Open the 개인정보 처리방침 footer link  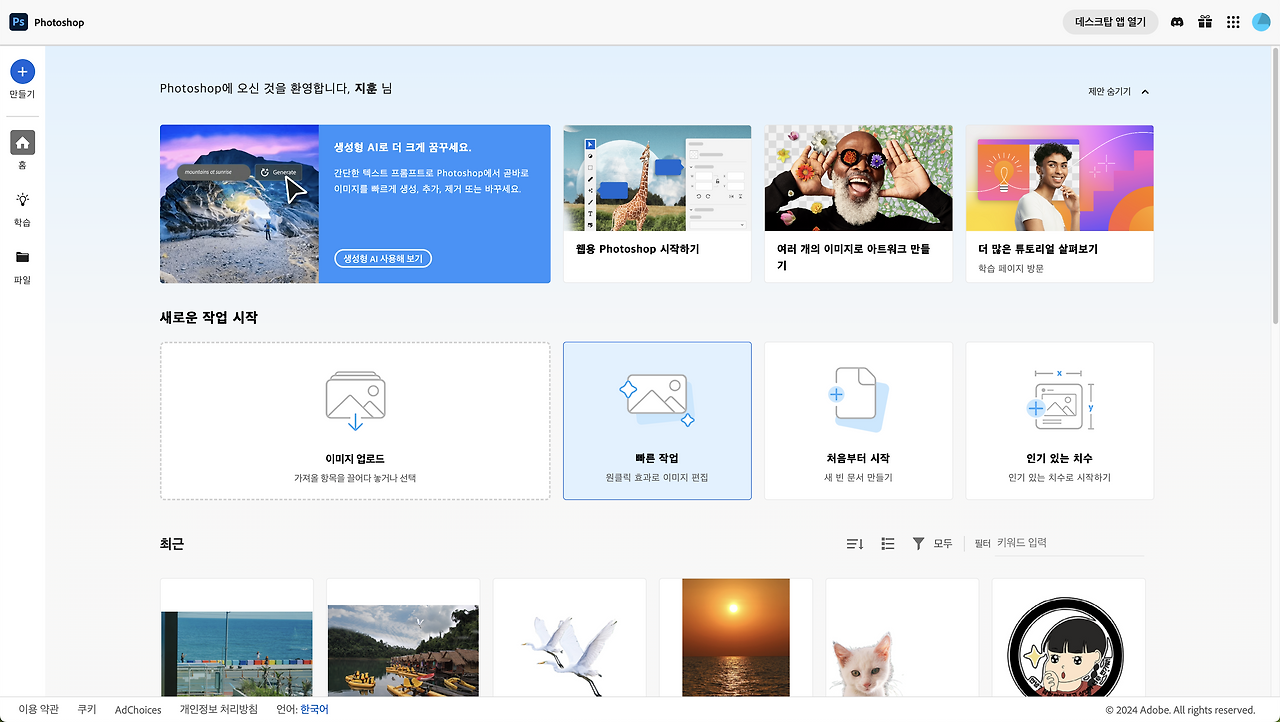219,709
